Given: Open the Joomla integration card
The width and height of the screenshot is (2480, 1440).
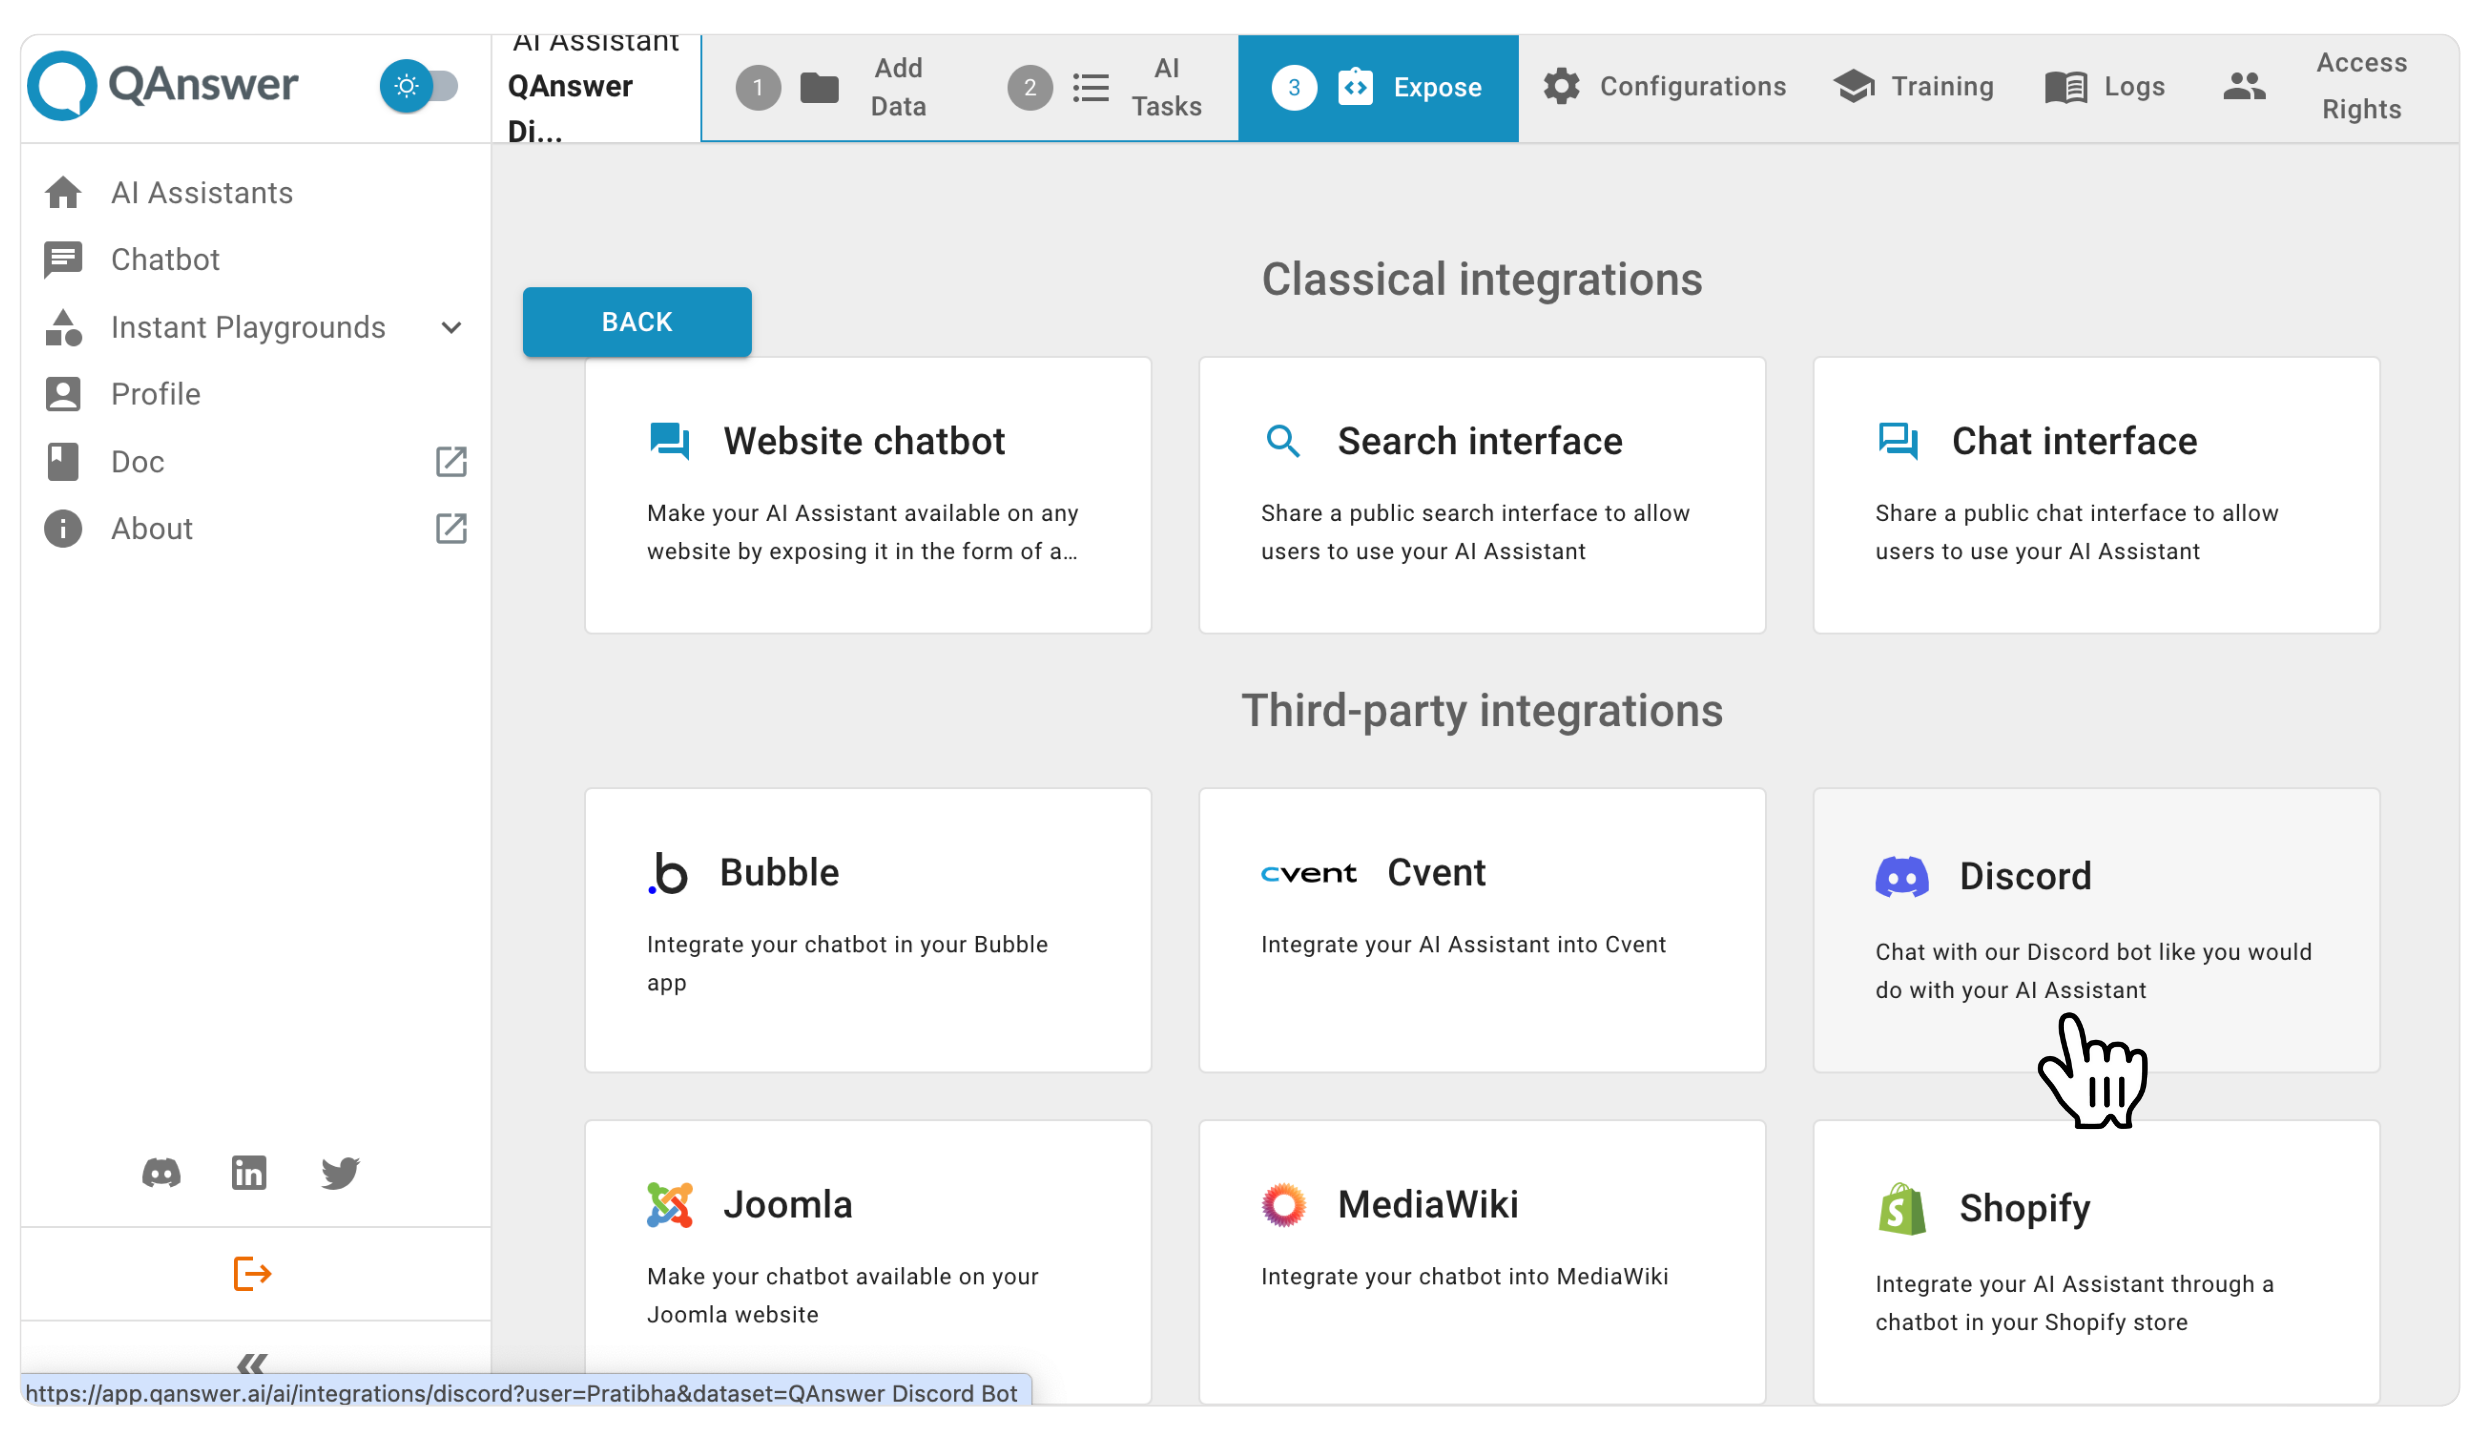Looking at the screenshot, I should (x=868, y=1262).
